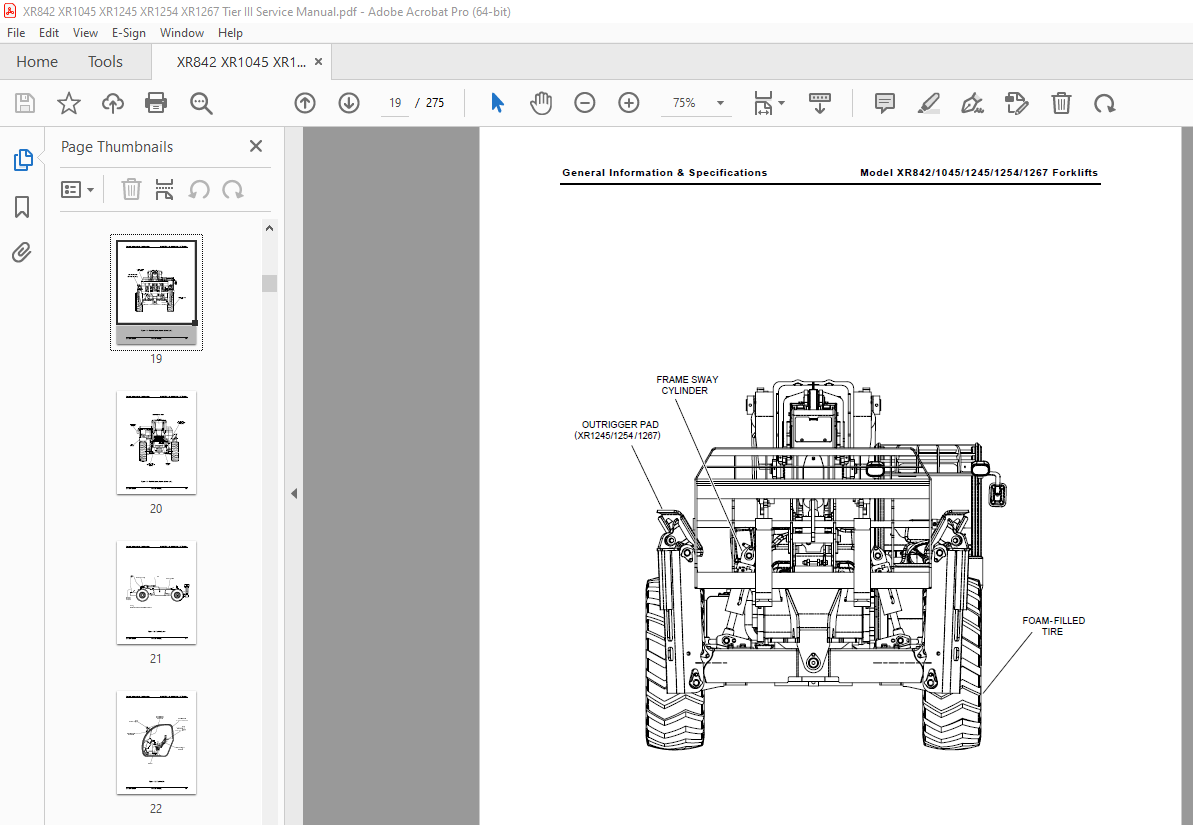Image resolution: width=1193 pixels, height=825 pixels.
Task: Open the File menu
Action: click(16, 33)
